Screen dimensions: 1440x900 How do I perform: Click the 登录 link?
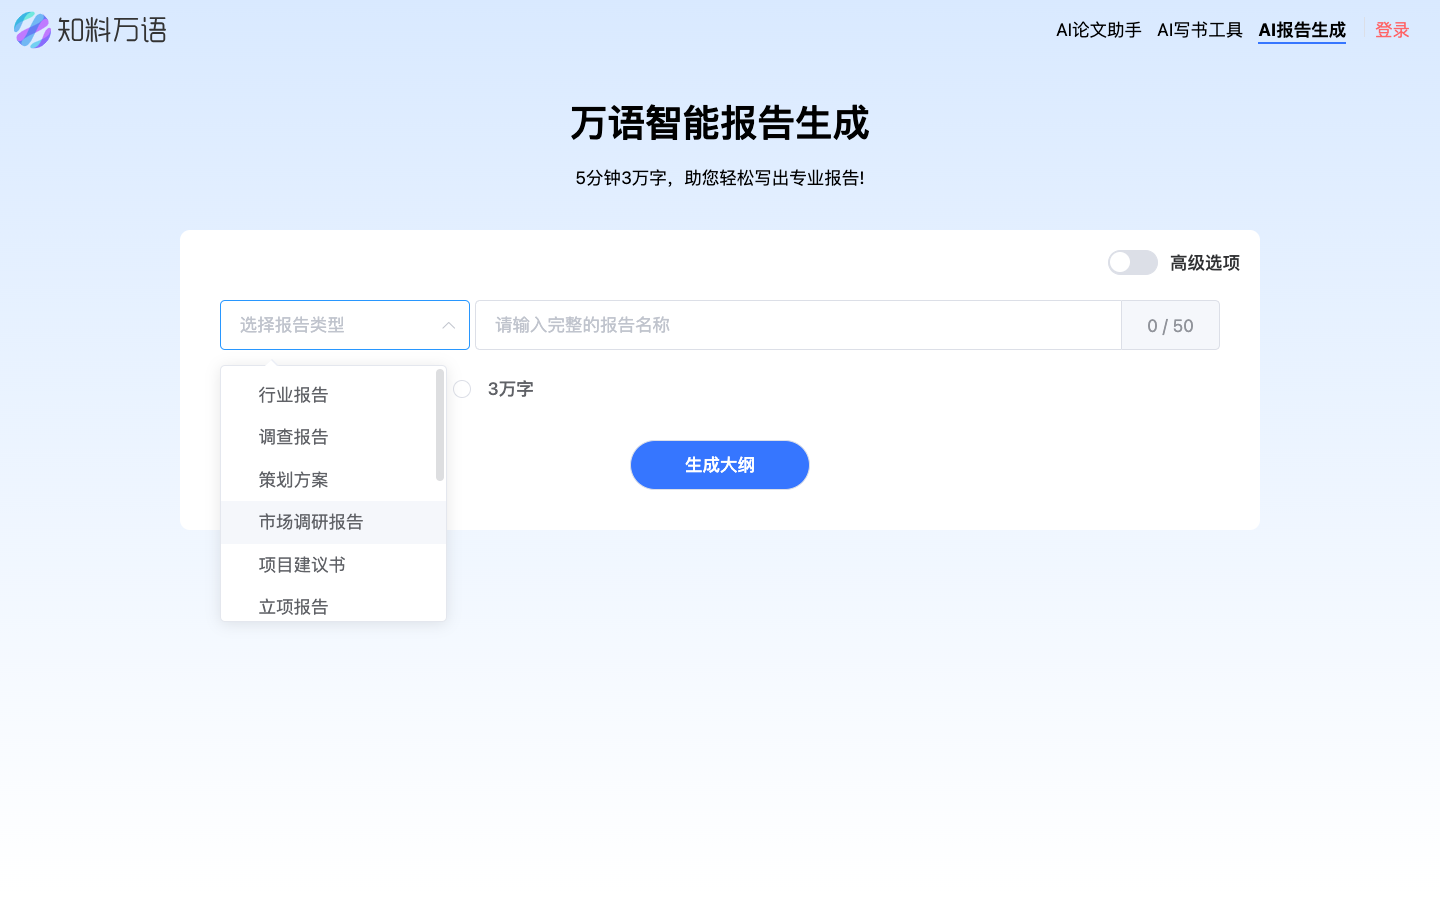click(1392, 30)
